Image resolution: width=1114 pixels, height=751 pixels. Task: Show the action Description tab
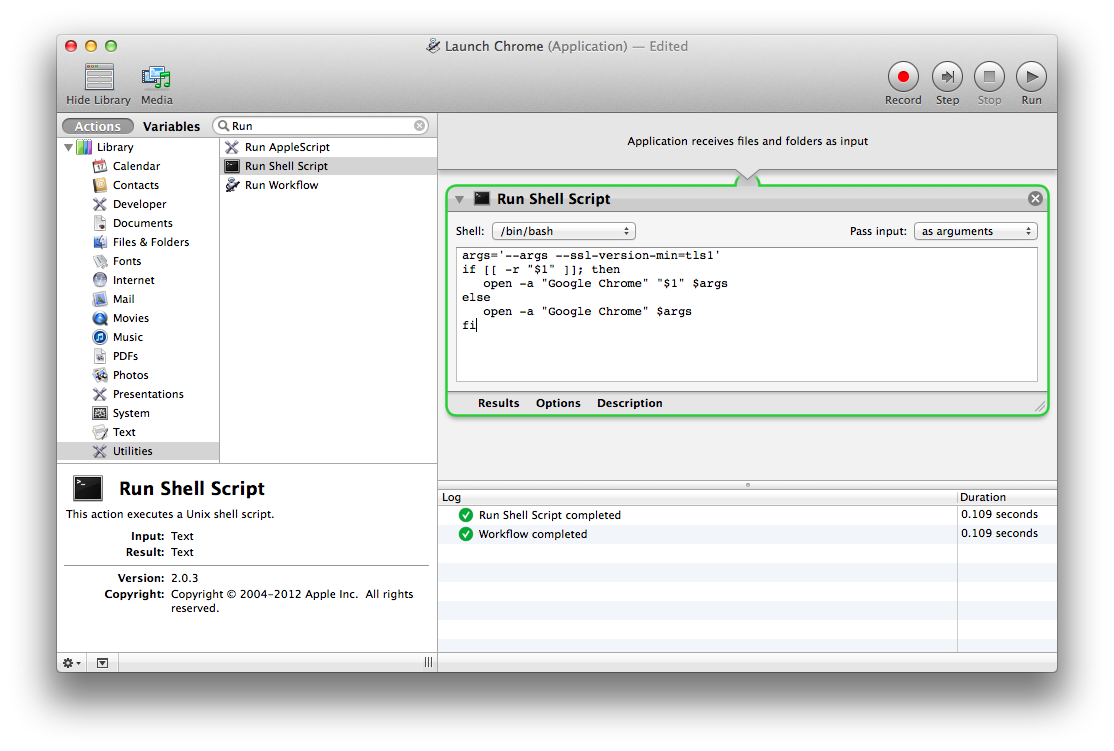point(629,404)
